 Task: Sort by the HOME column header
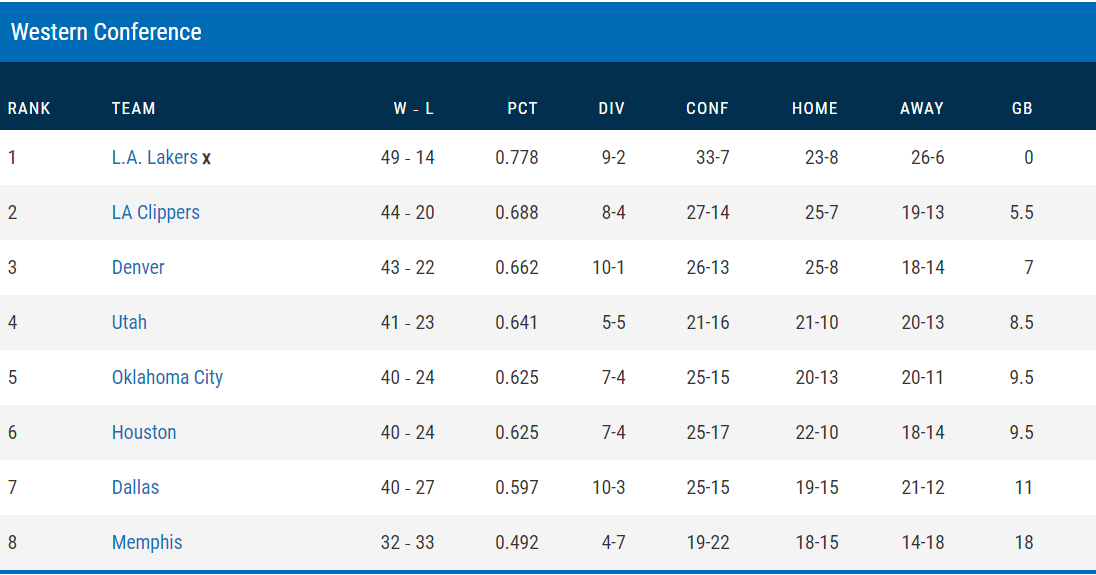tap(814, 108)
